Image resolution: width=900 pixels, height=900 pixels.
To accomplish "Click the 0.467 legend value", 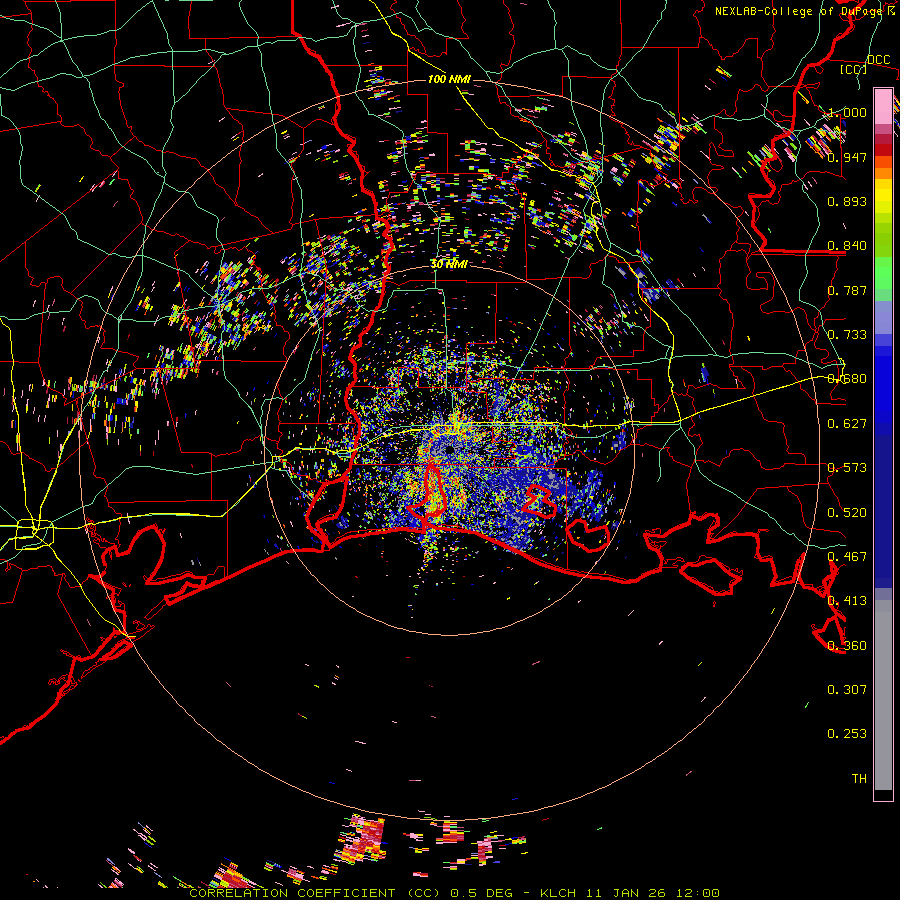I will pos(847,557).
